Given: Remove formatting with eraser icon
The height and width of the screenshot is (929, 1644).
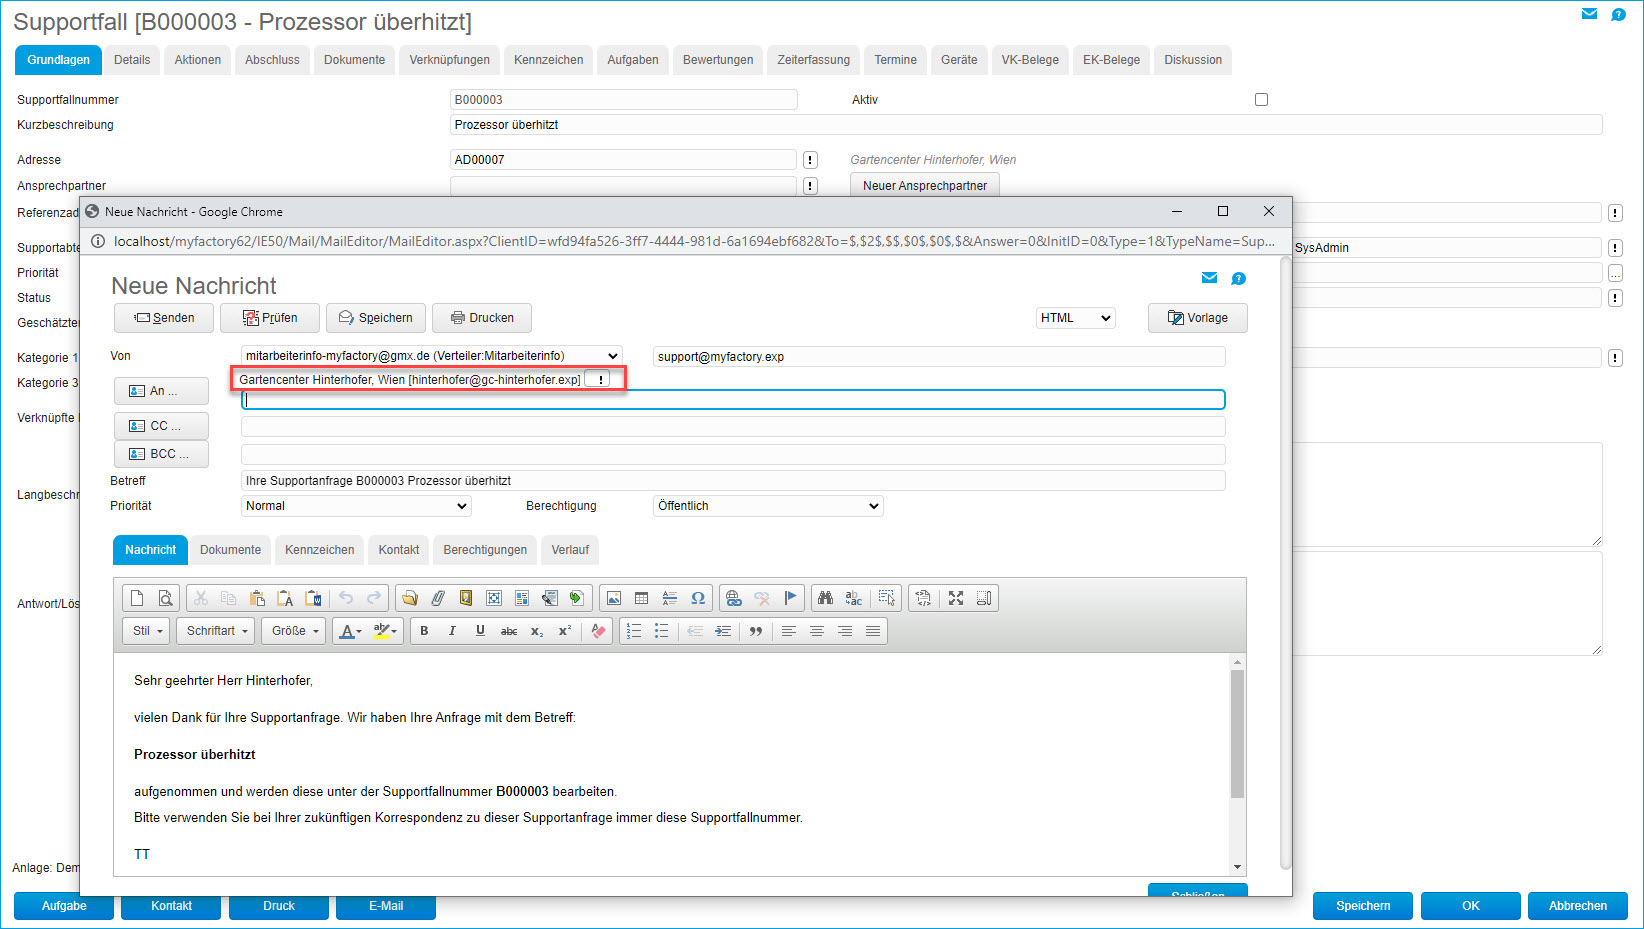Looking at the screenshot, I should (598, 631).
